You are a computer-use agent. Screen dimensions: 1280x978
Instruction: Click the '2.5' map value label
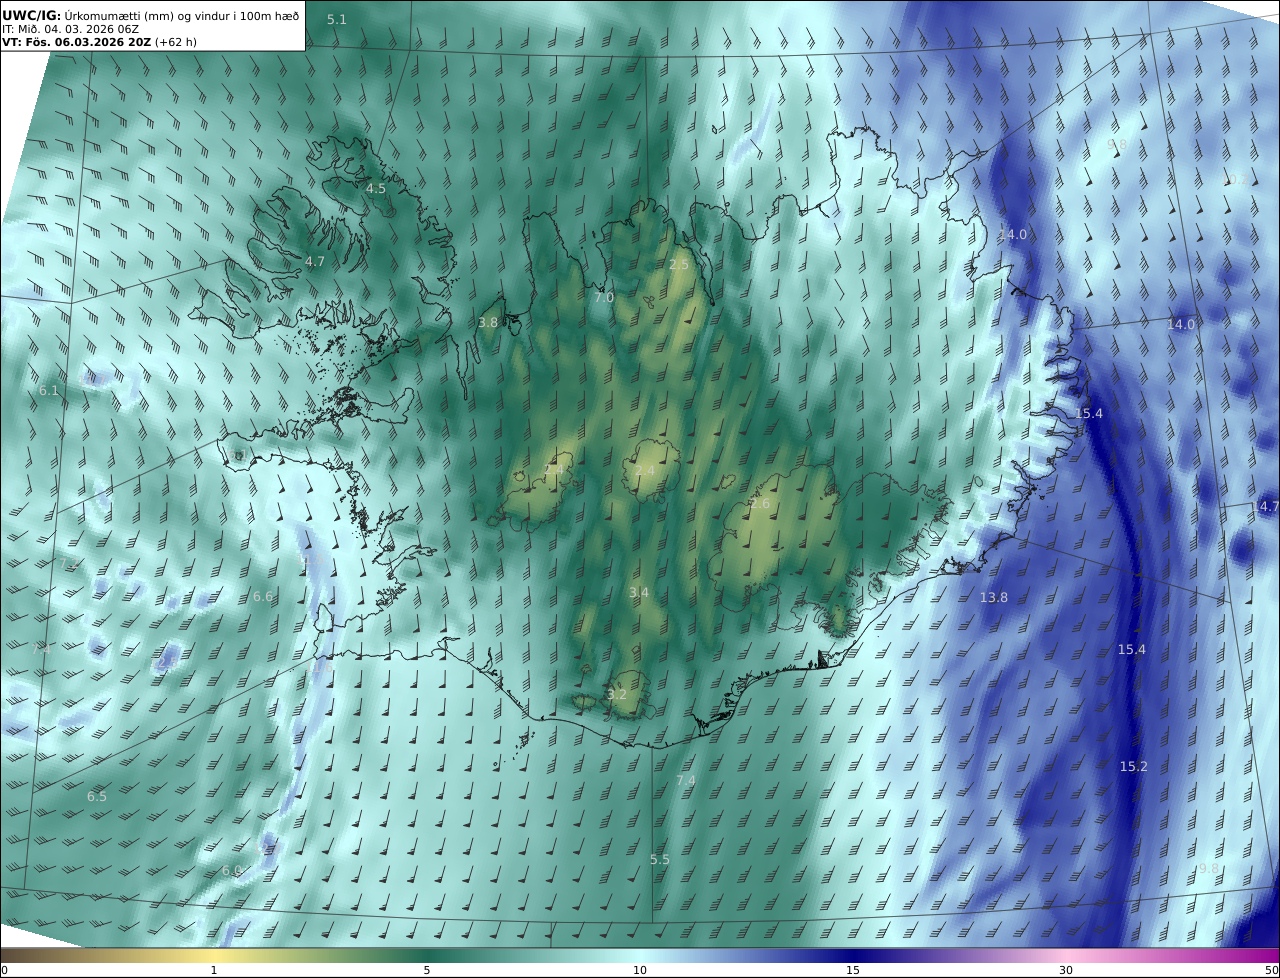pos(679,265)
